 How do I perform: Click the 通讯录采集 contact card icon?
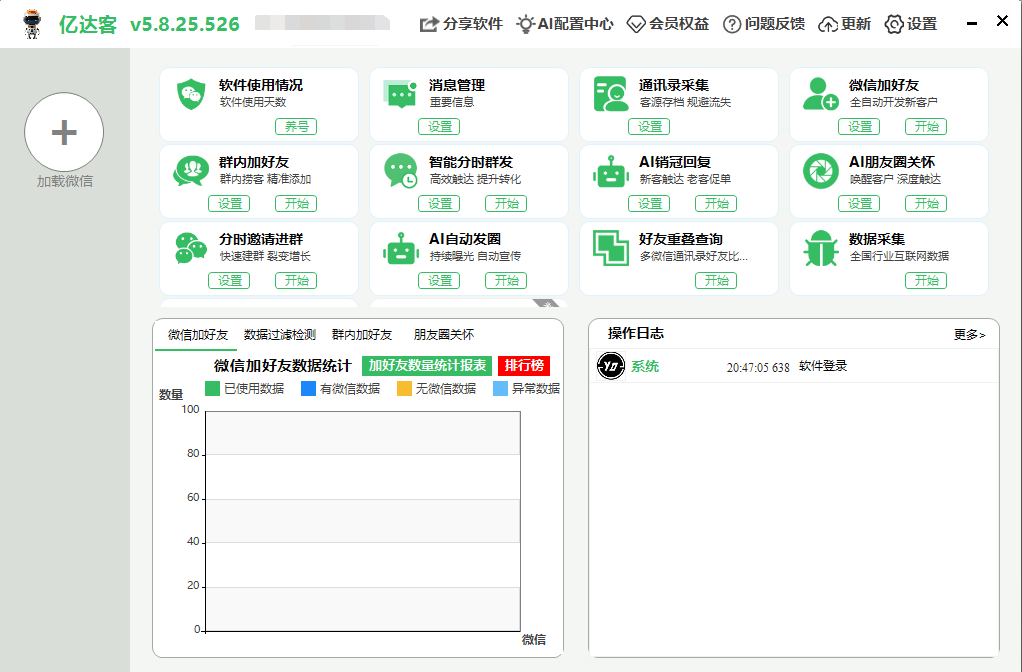[x=611, y=94]
